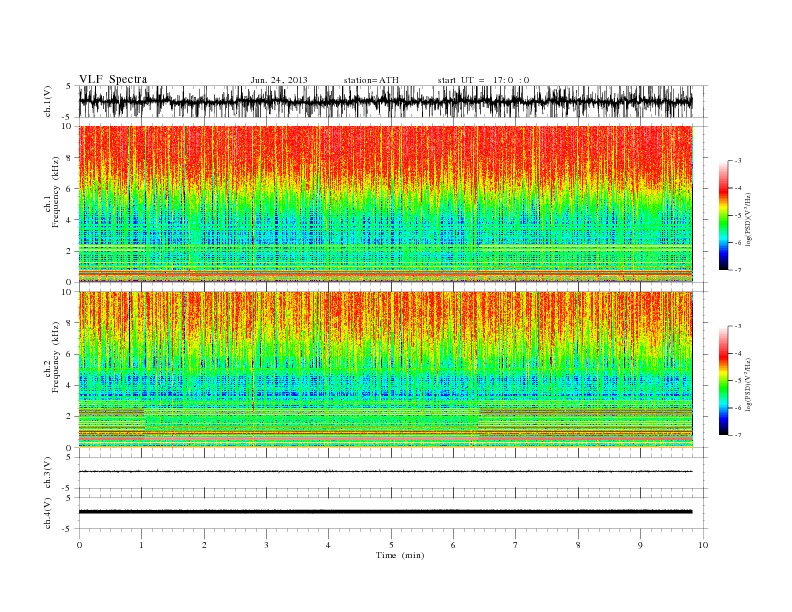The height and width of the screenshot is (612, 792).
Task: Click lower colorbar 'log(PSD)(V²/Hz)' label
Action: [x=749, y=384]
